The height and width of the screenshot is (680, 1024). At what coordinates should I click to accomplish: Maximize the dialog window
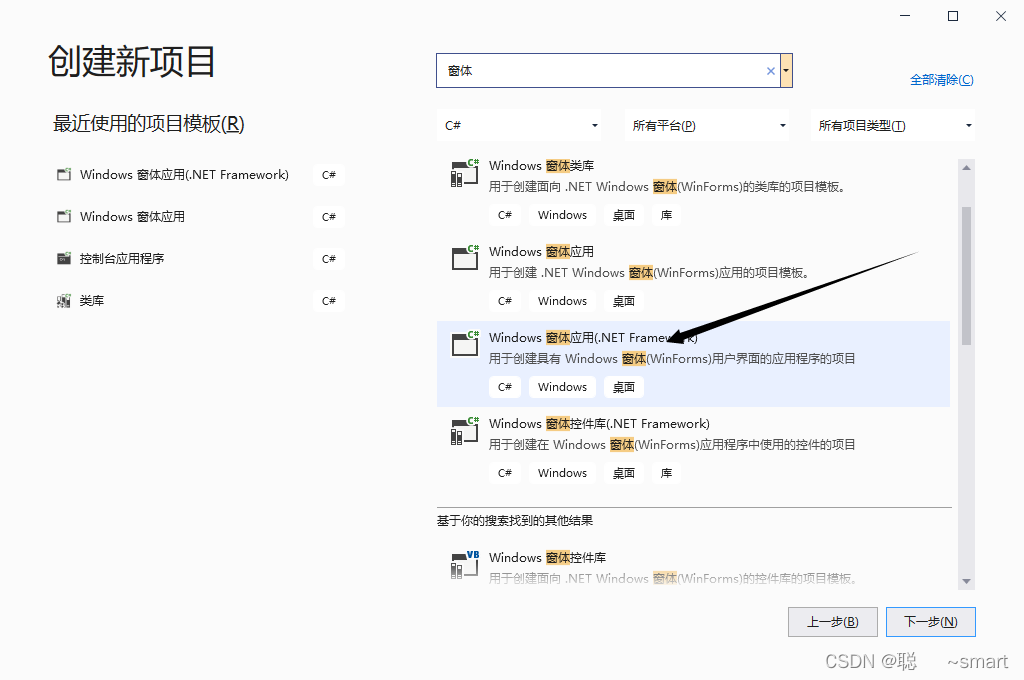click(953, 16)
